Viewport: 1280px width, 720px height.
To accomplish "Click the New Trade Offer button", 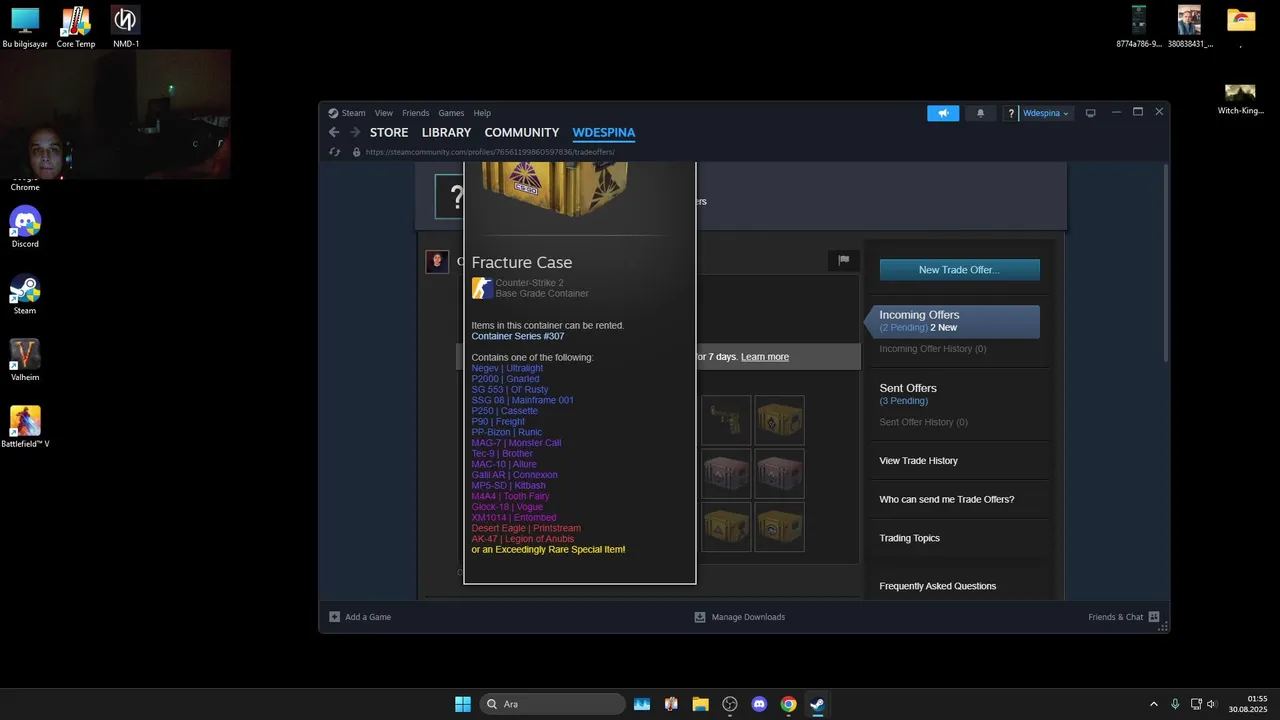I will click(x=959, y=270).
